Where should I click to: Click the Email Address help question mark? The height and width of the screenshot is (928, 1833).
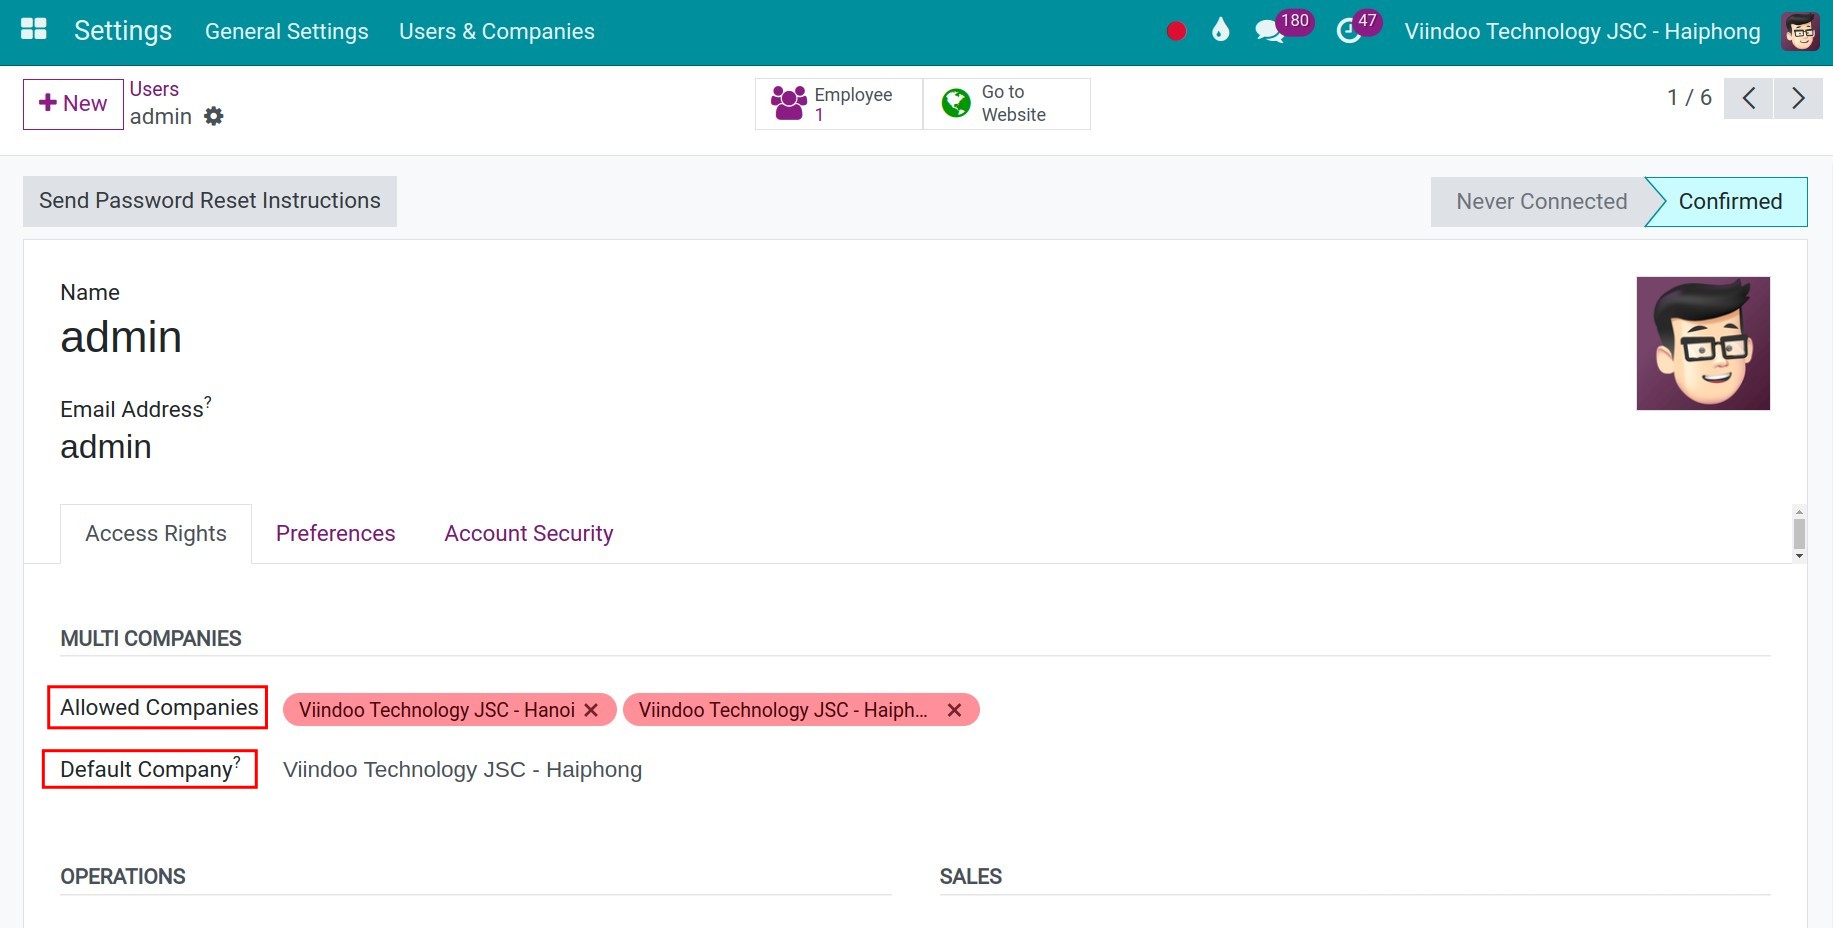point(208,400)
